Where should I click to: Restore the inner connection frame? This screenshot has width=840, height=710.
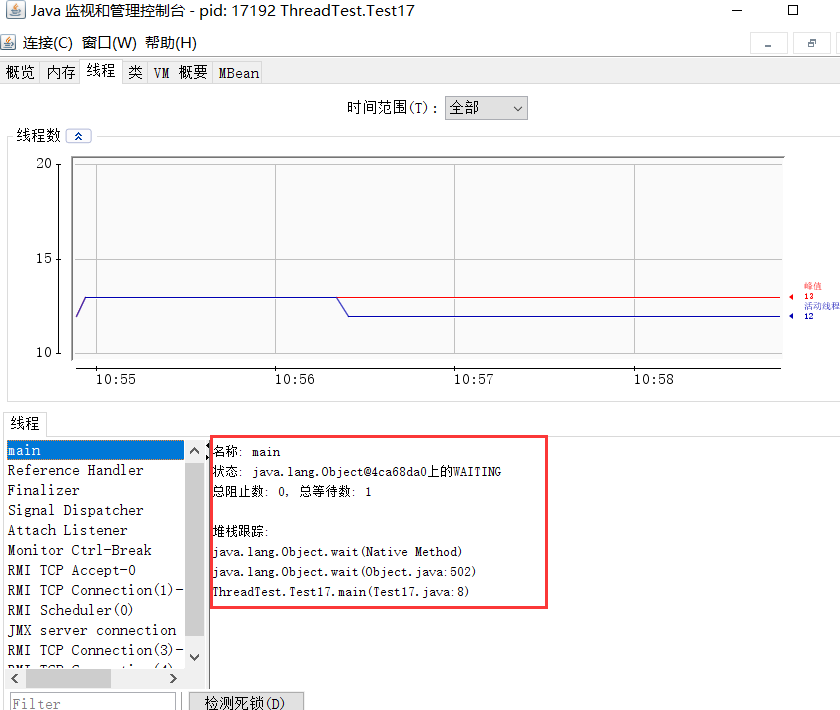(x=812, y=43)
